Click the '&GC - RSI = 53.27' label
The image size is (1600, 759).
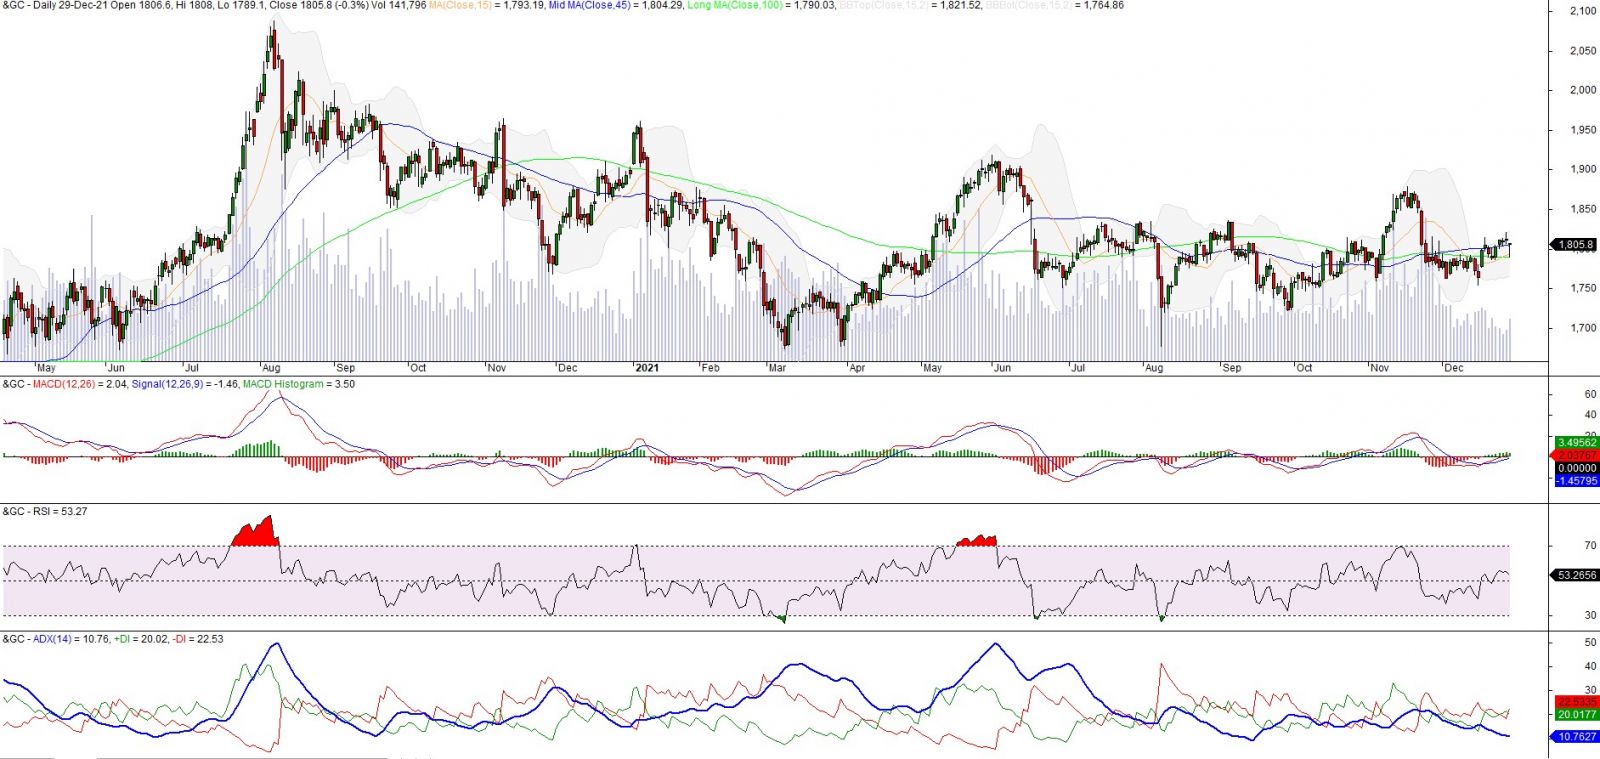[45, 511]
